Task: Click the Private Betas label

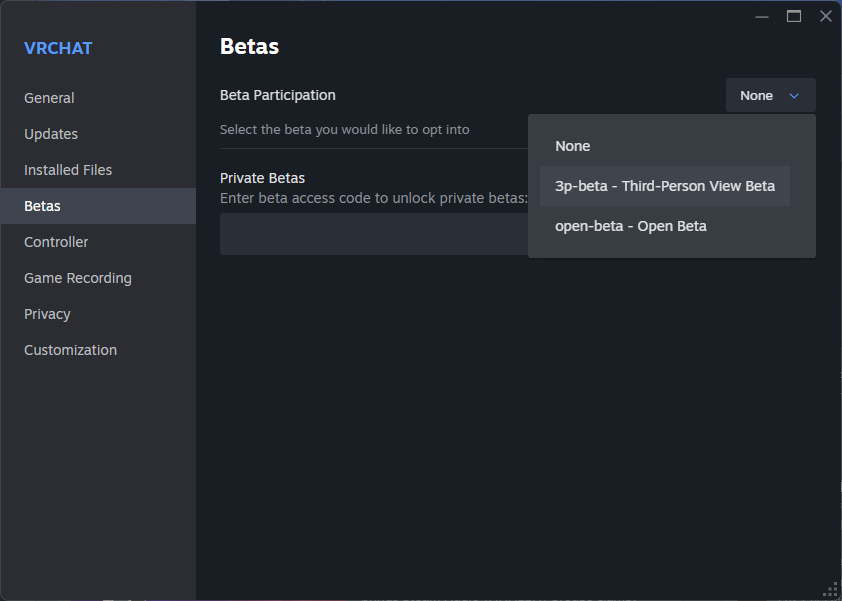Action: coord(262,178)
